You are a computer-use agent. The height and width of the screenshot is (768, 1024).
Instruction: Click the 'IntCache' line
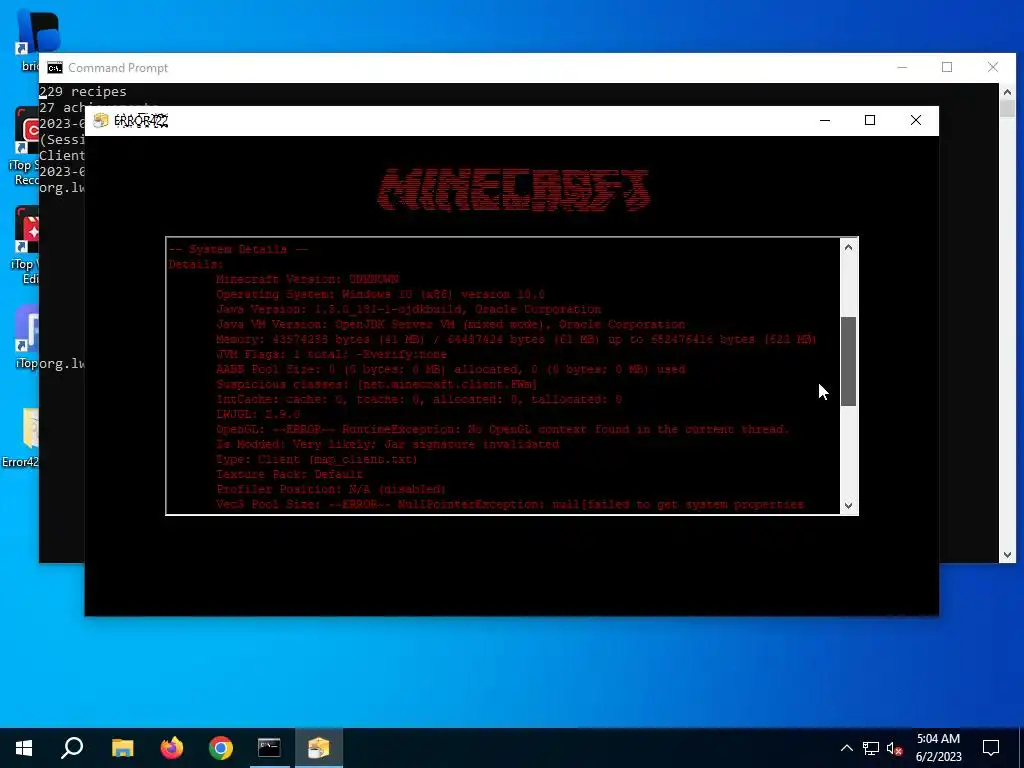419,400
